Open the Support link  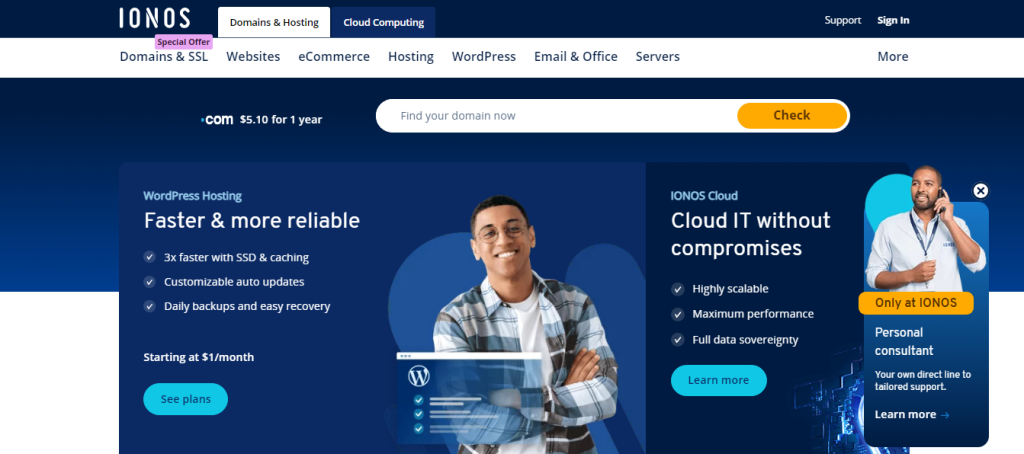(842, 20)
